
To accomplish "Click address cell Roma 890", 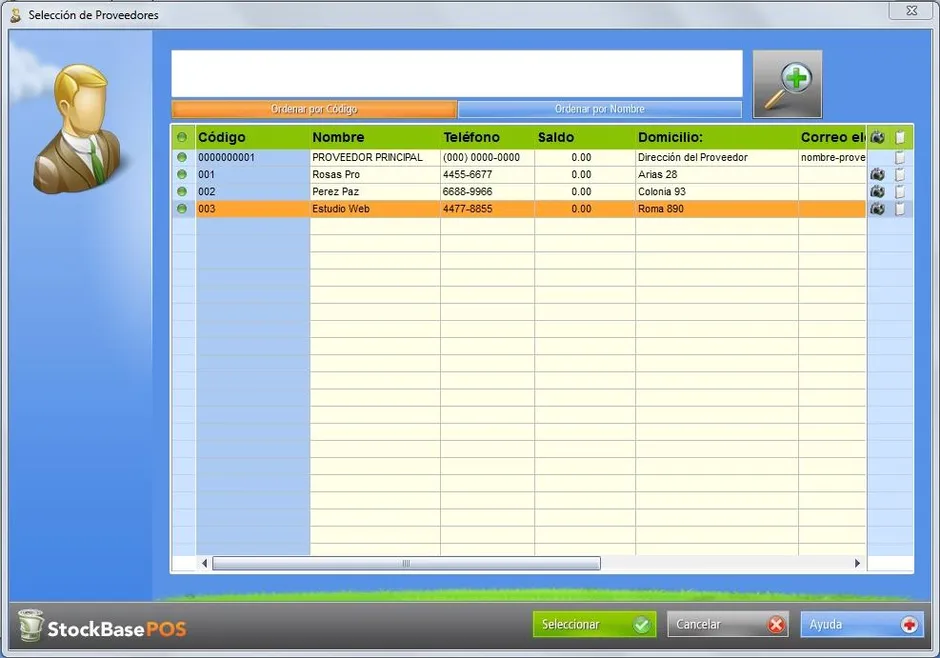I will click(x=717, y=209).
